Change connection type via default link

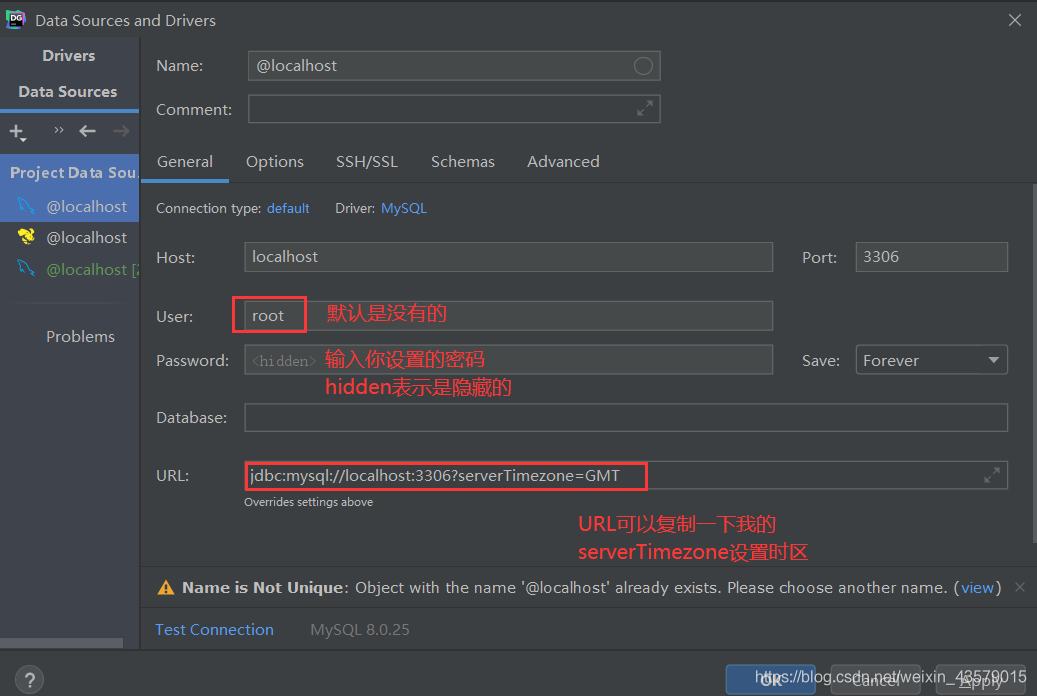pos(288,208)
